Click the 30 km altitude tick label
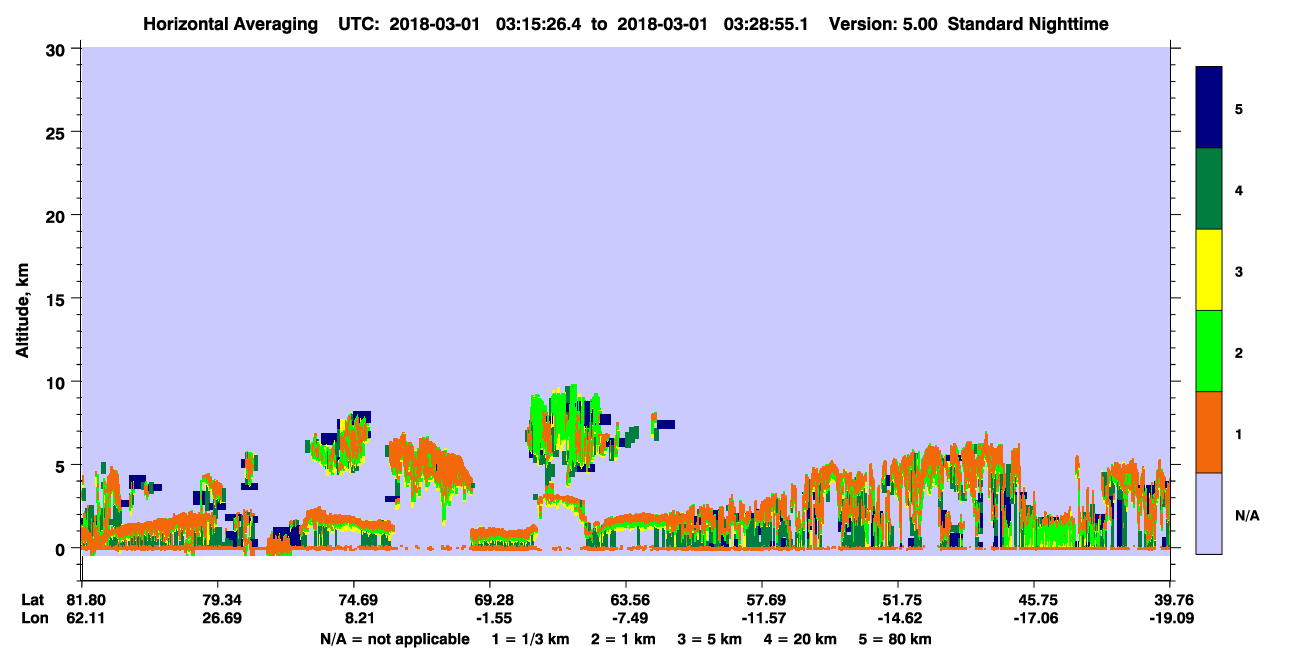Screen dimensions: 1300x667 57,49
